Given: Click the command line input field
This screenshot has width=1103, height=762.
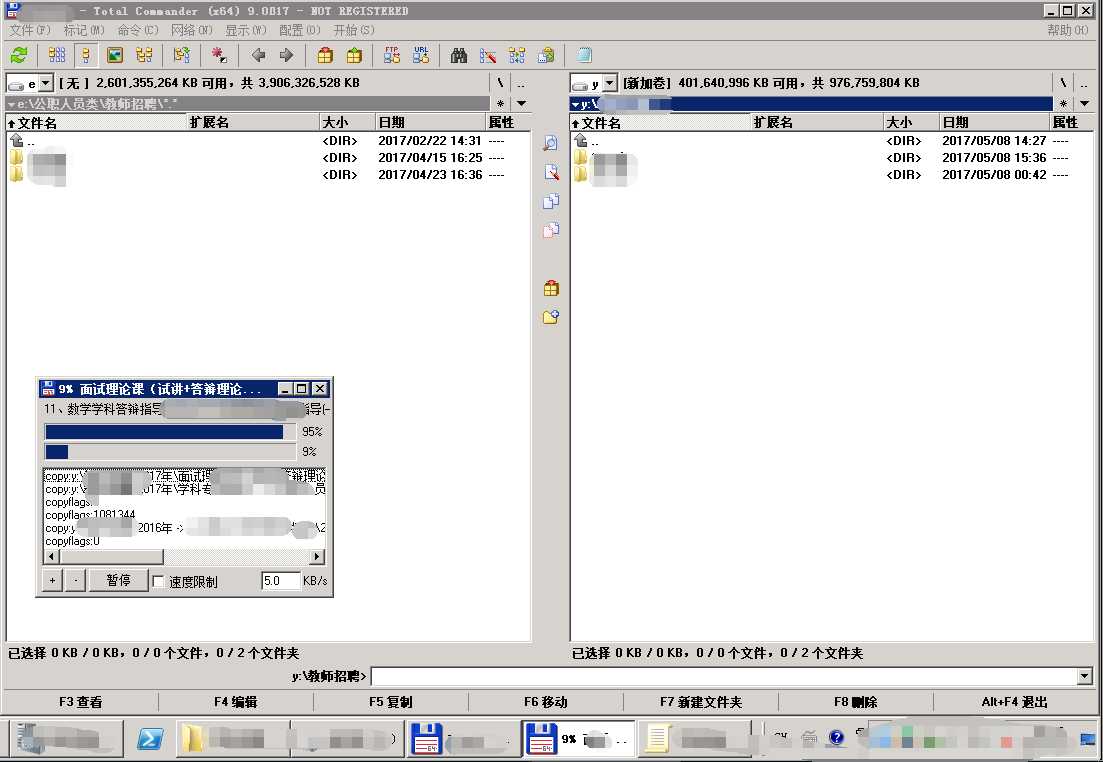Looking at the screenshot, I should click(x=724, y=676).
